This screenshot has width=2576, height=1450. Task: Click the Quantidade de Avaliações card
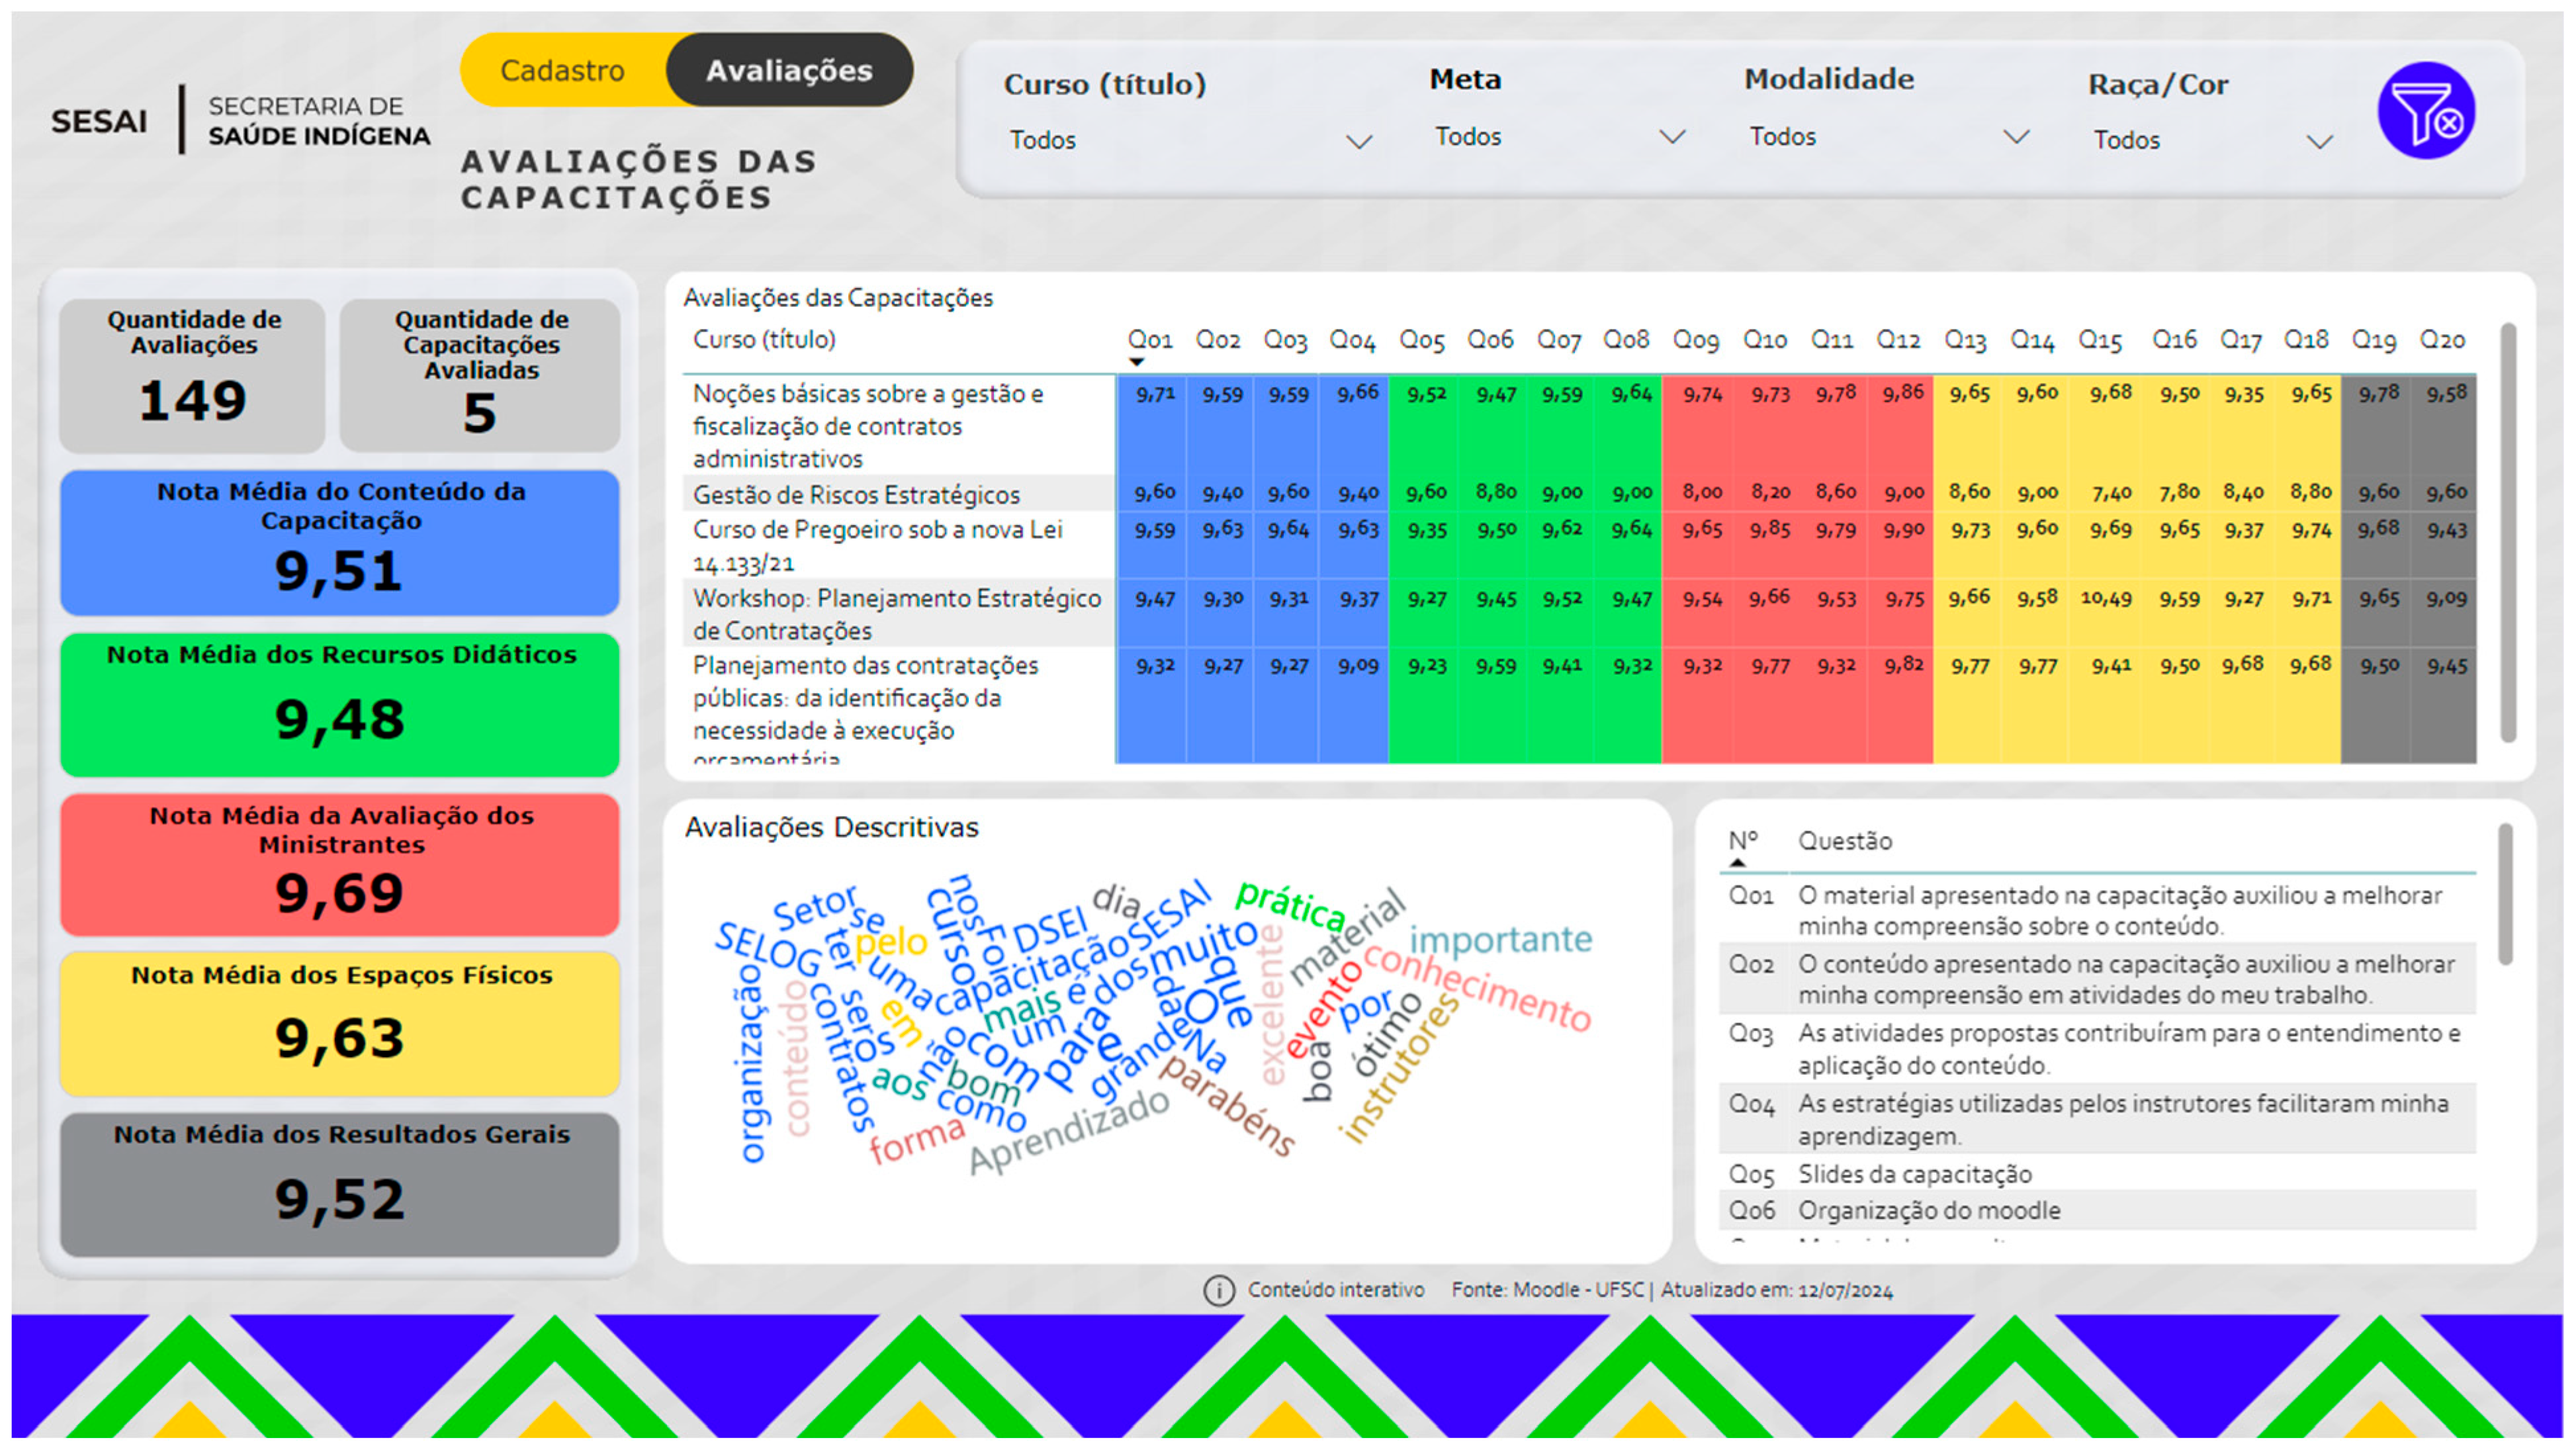tap(192, 375)
